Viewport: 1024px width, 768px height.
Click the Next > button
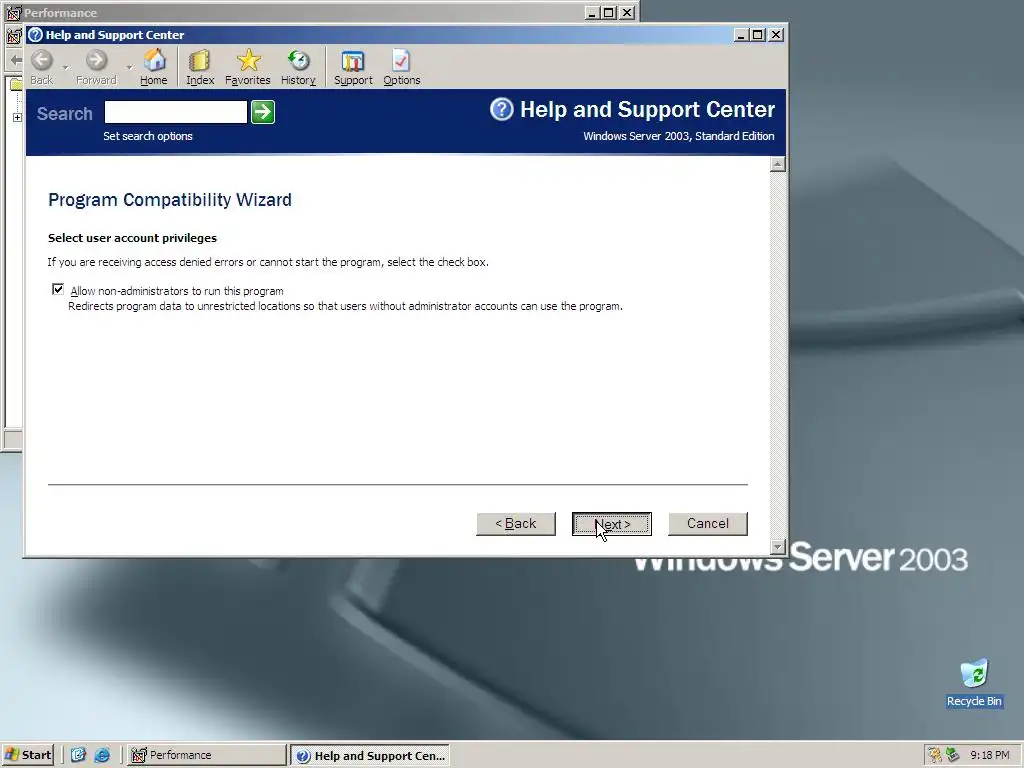tap(612, 524)
